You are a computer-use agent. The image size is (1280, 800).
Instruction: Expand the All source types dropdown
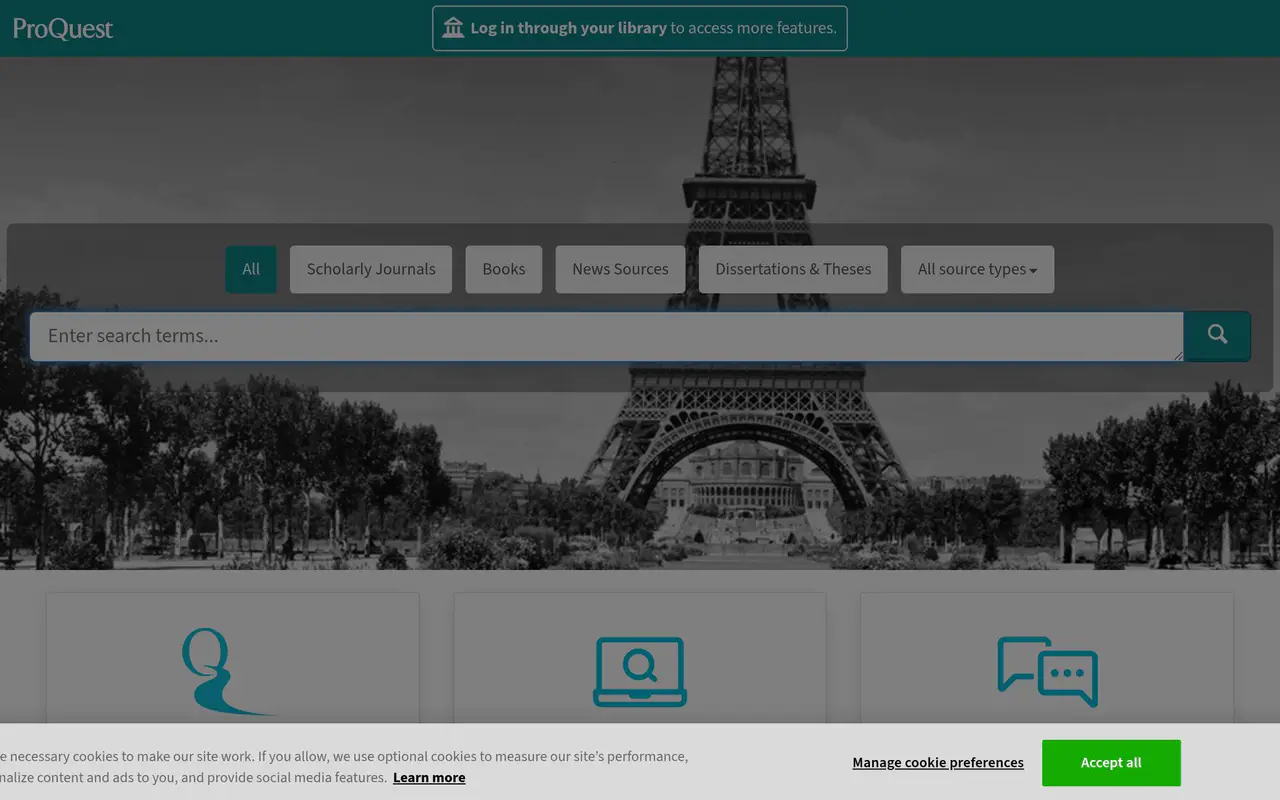click(x=977, y=269)
